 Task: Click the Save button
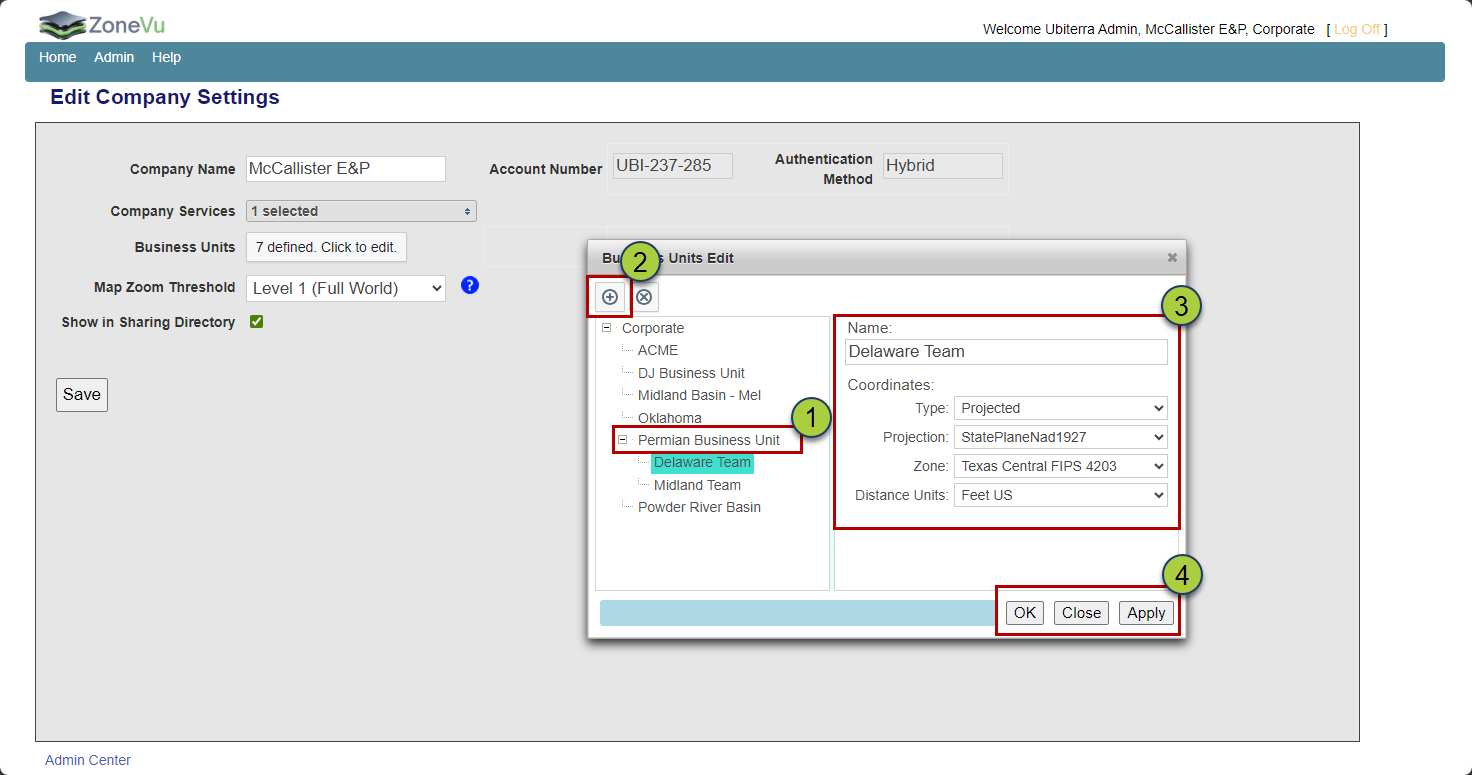pyautogui.click(x=82, y=394)
